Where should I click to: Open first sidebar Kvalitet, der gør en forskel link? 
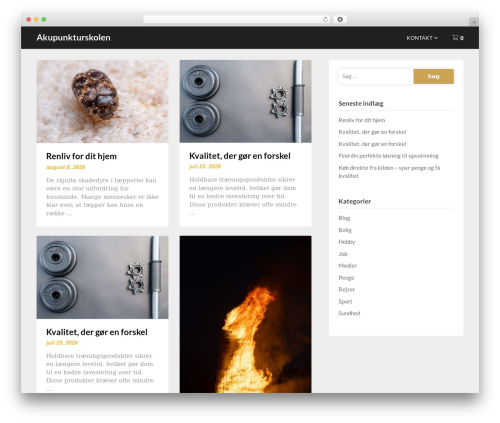click(x=372, y=132)
